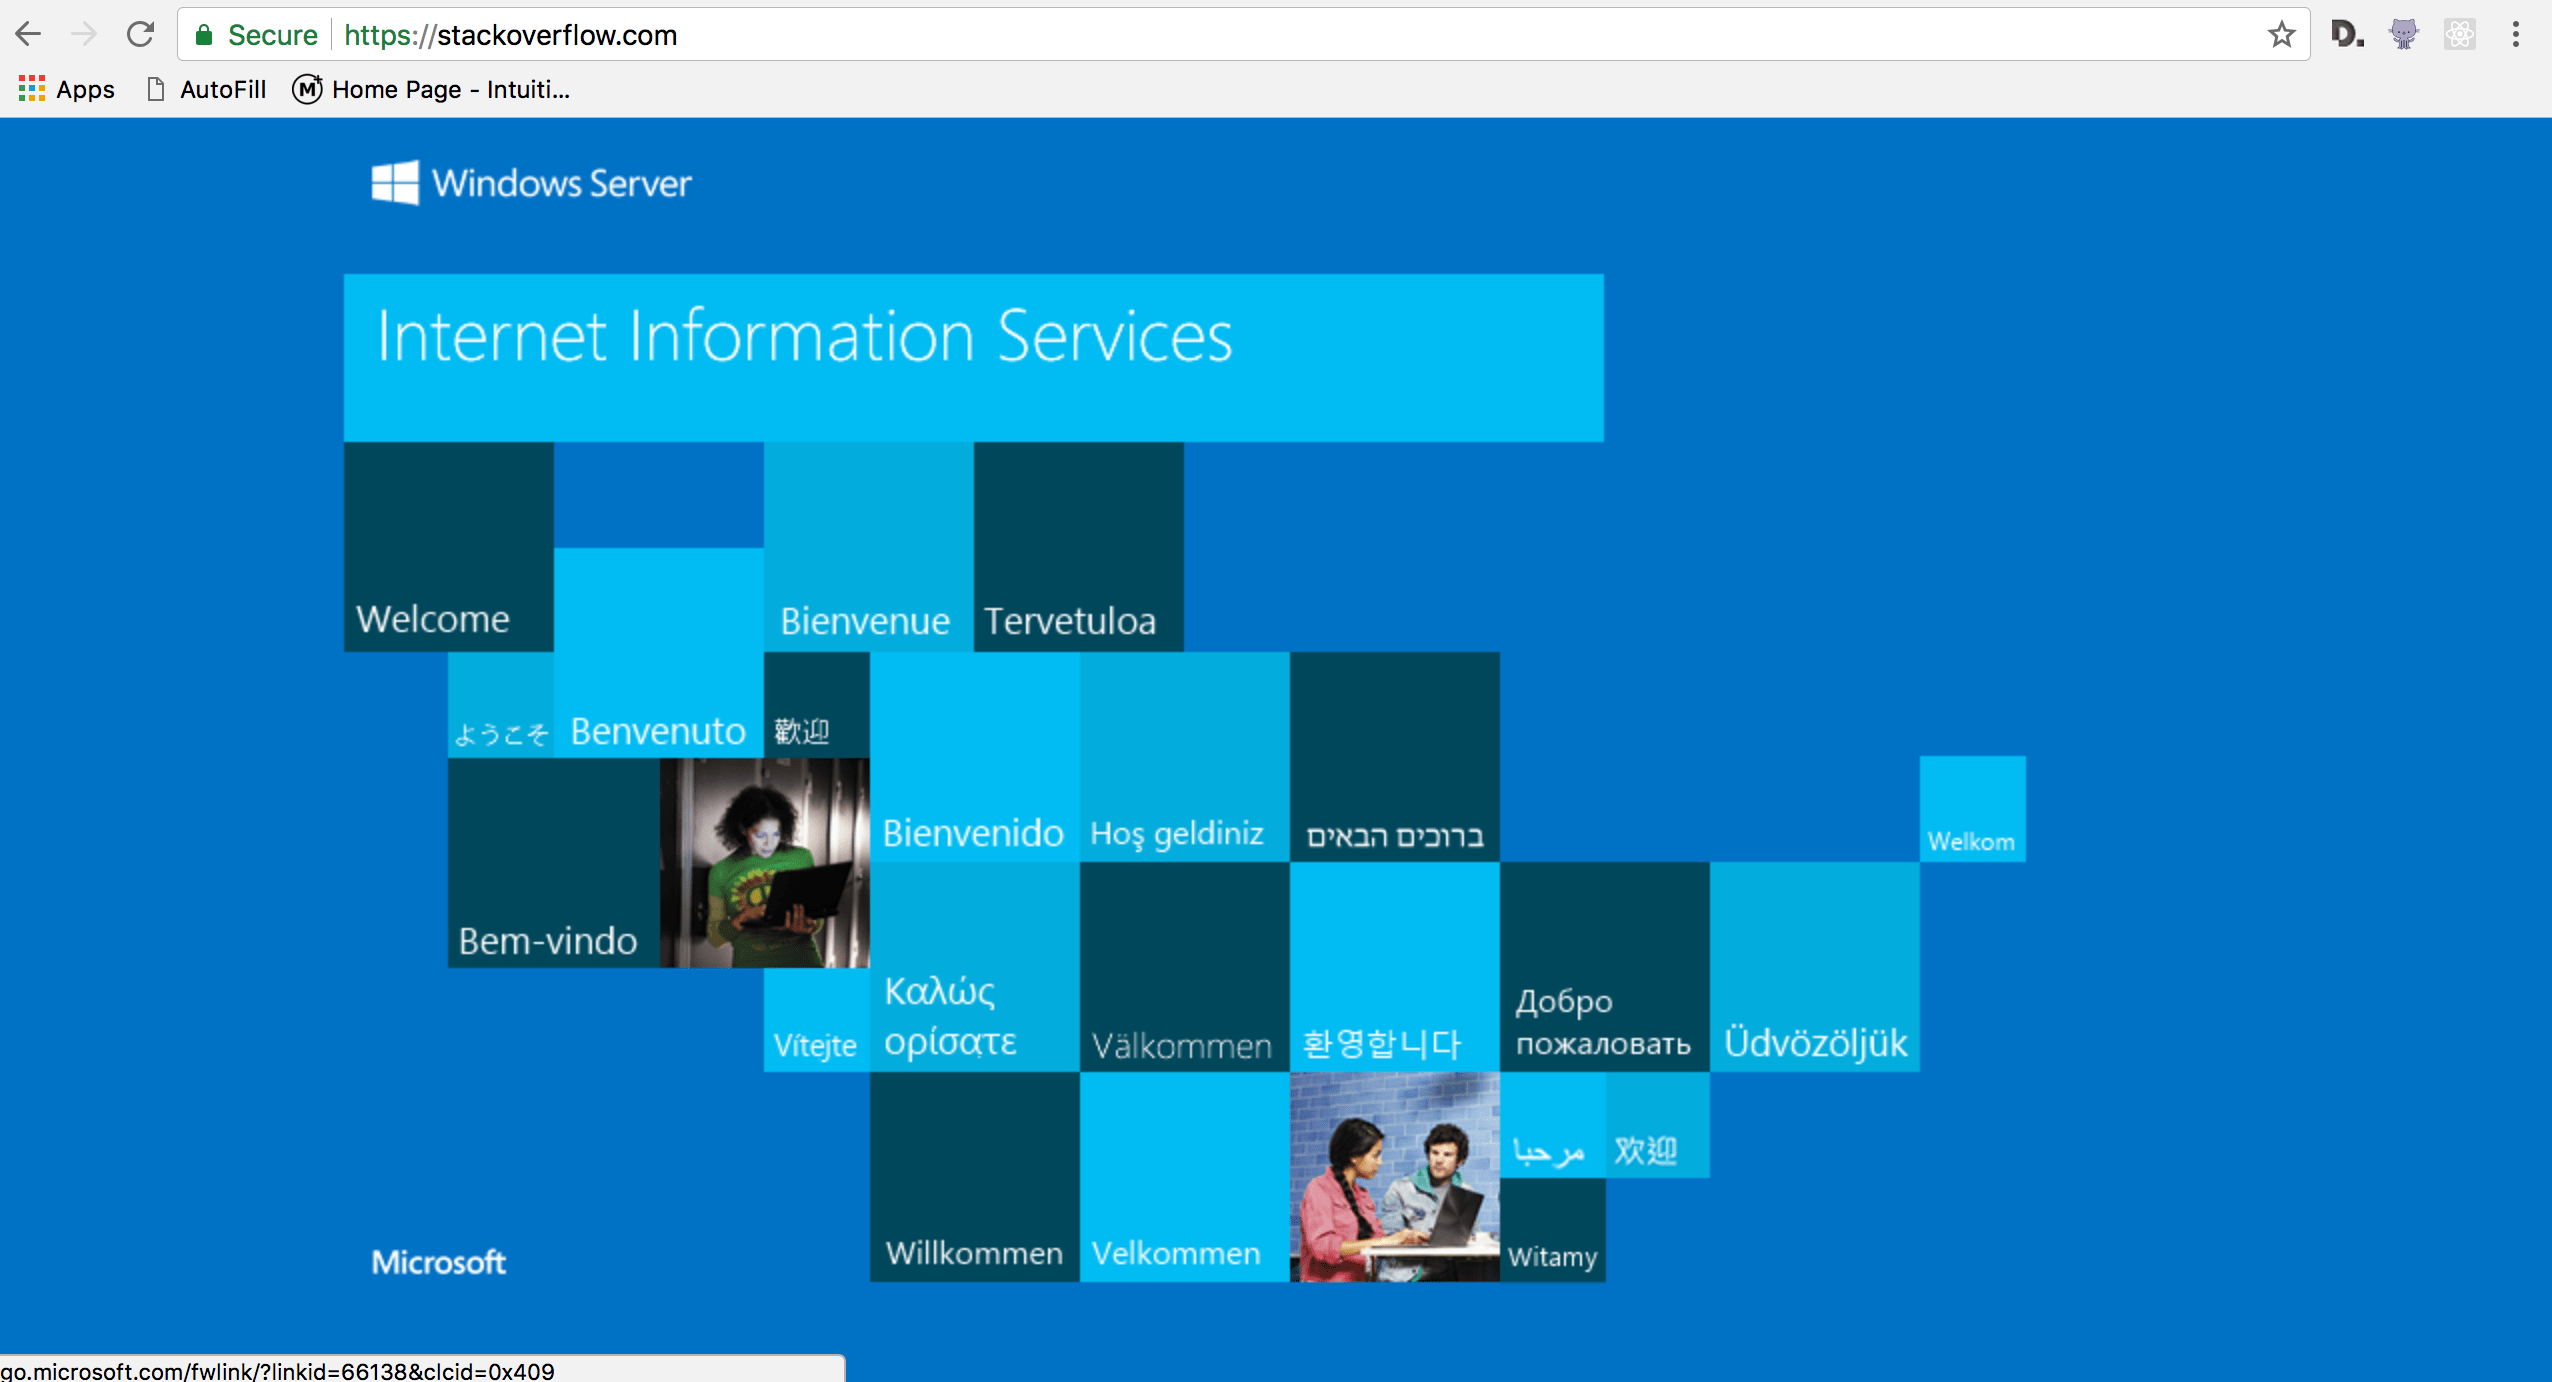The width and height of the screenshot is (2552, 1382).
Task: Open the AutoFill bookmark
Action: [208, 89]
